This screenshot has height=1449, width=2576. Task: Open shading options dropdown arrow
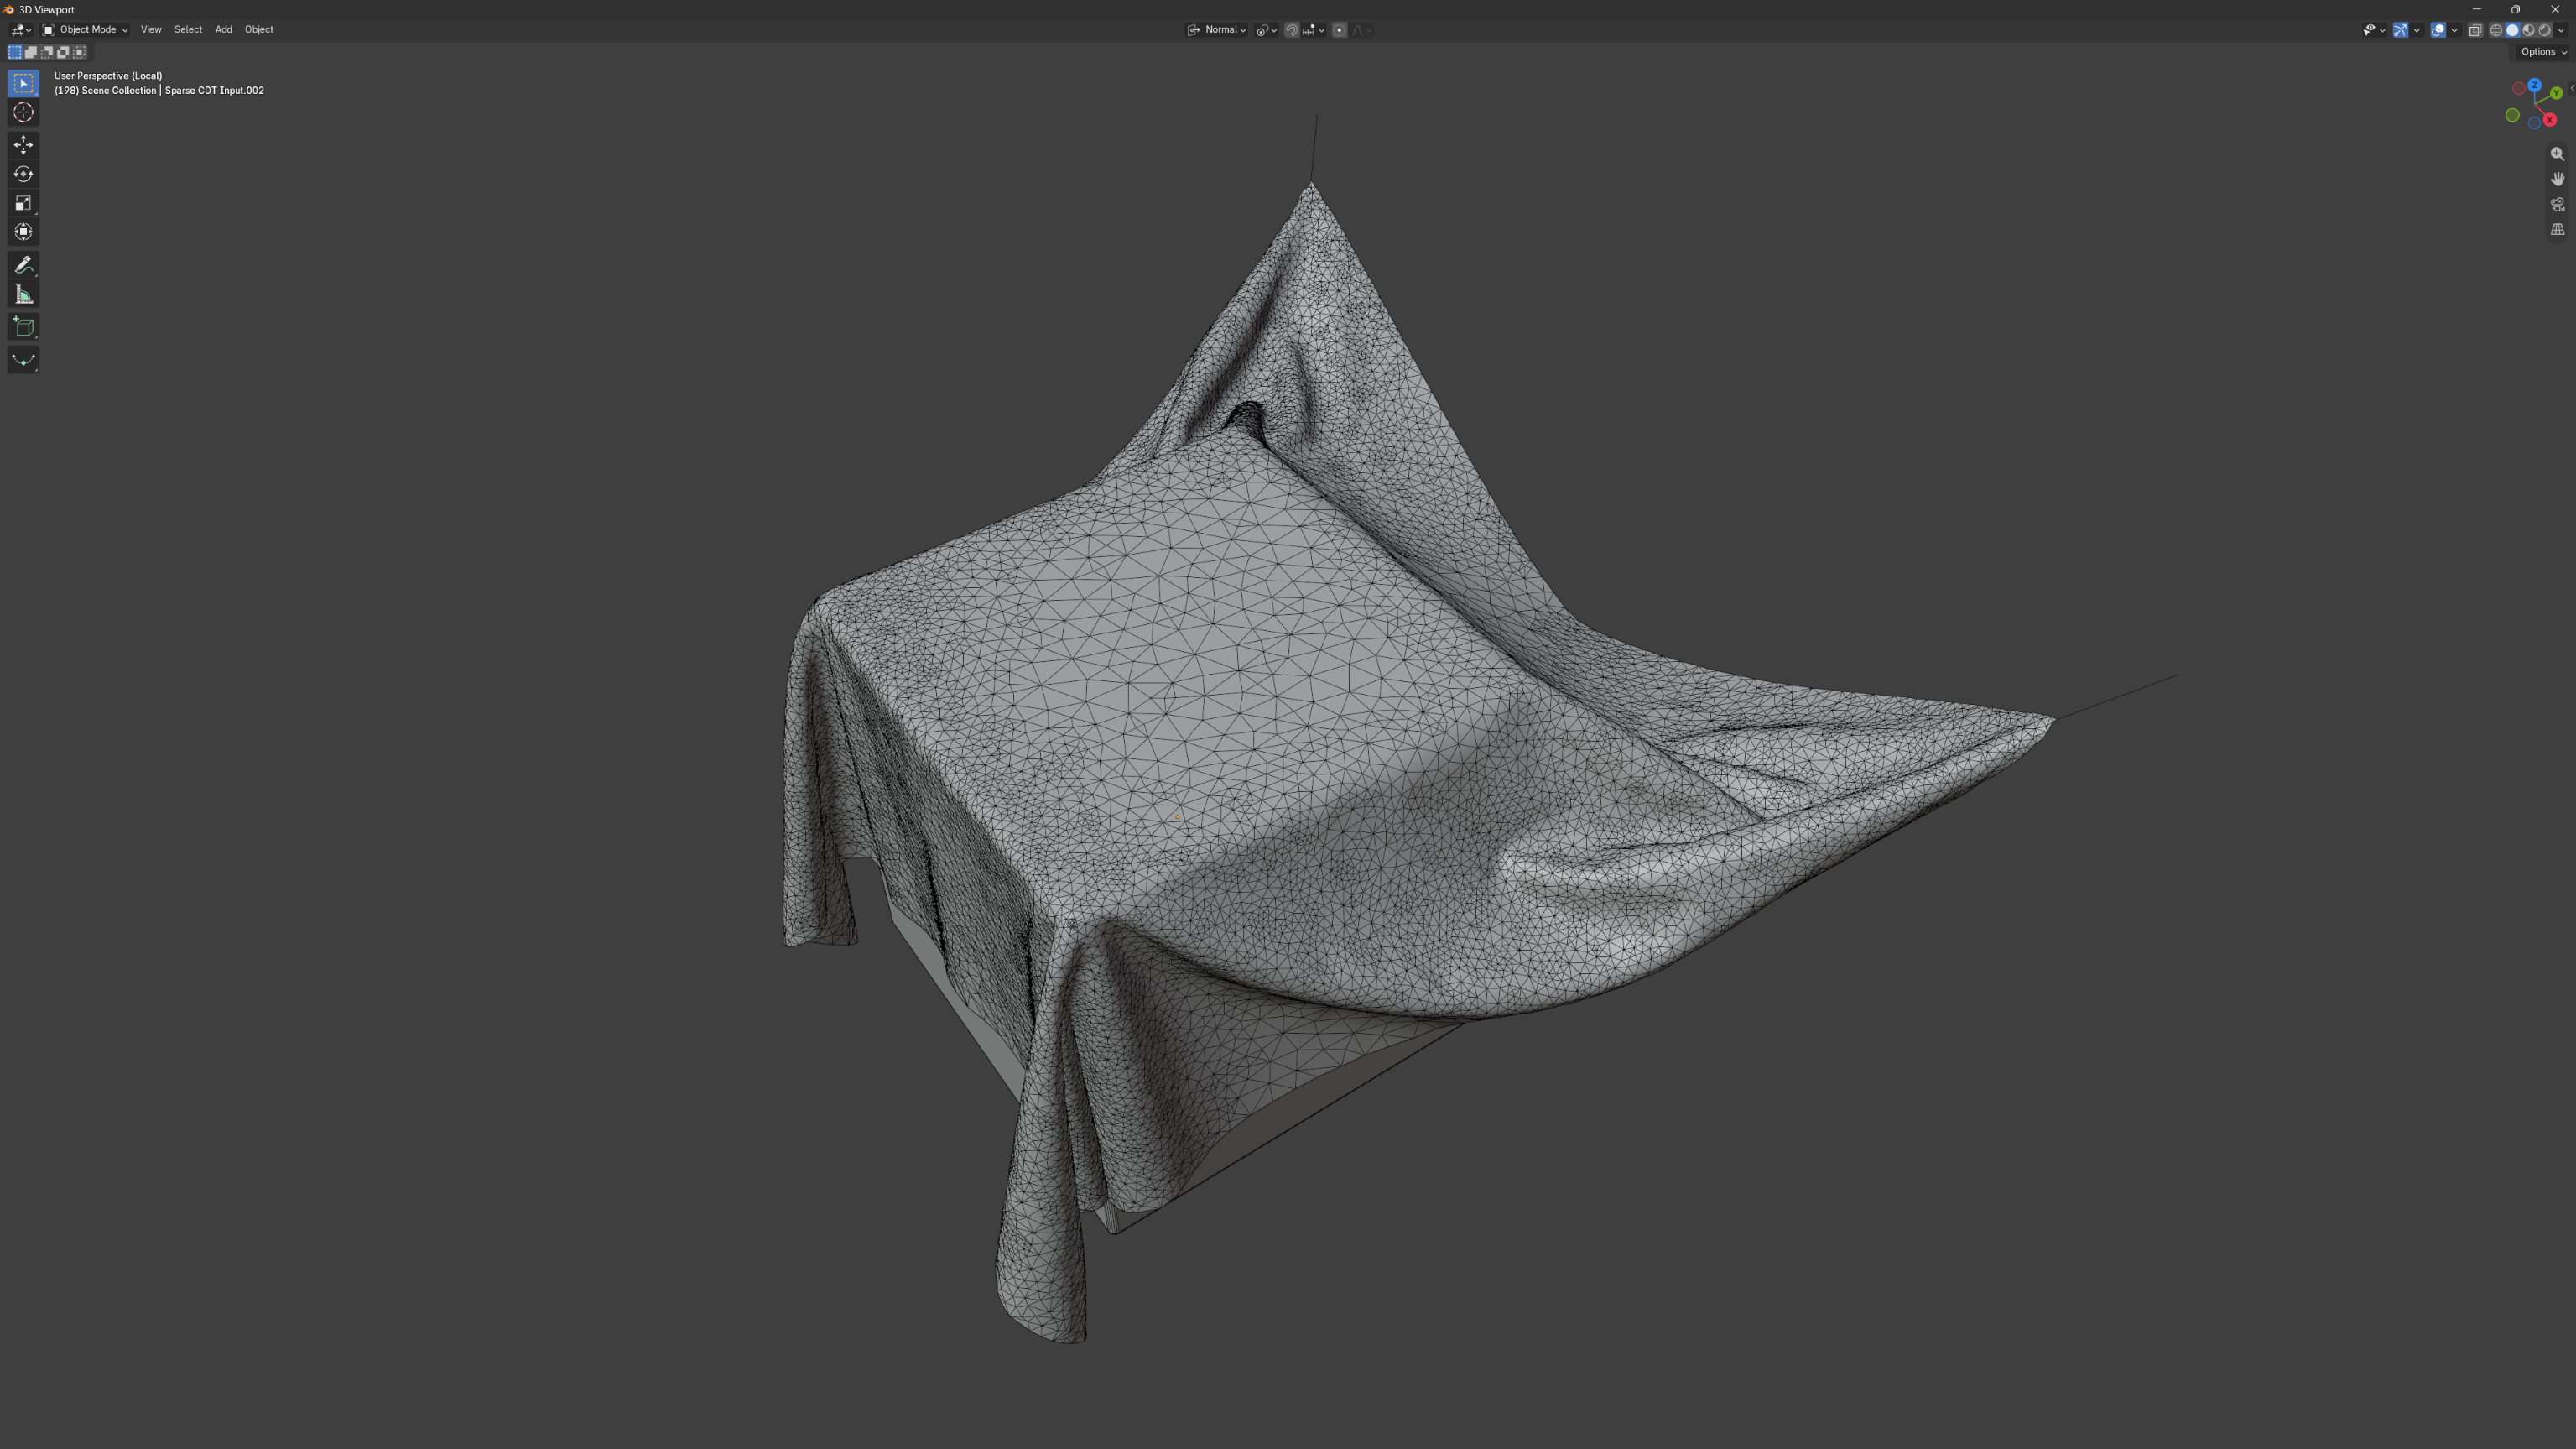(x=2561, y=30)
